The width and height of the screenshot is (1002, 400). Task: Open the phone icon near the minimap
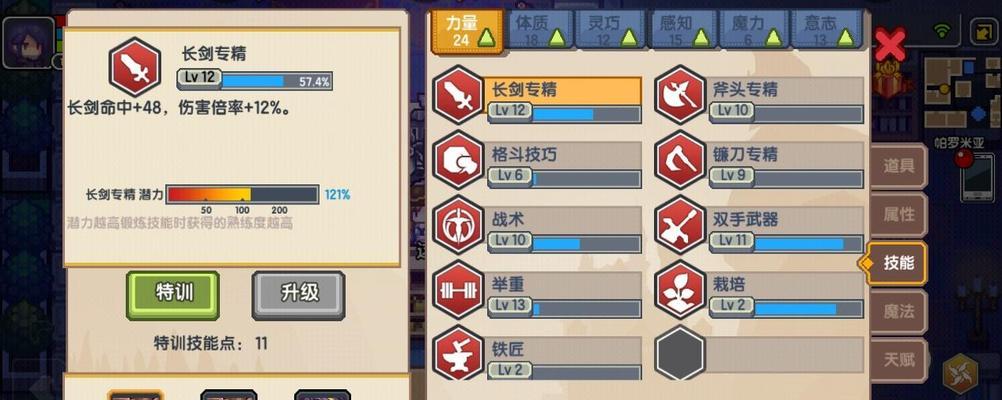coord(978,177)
